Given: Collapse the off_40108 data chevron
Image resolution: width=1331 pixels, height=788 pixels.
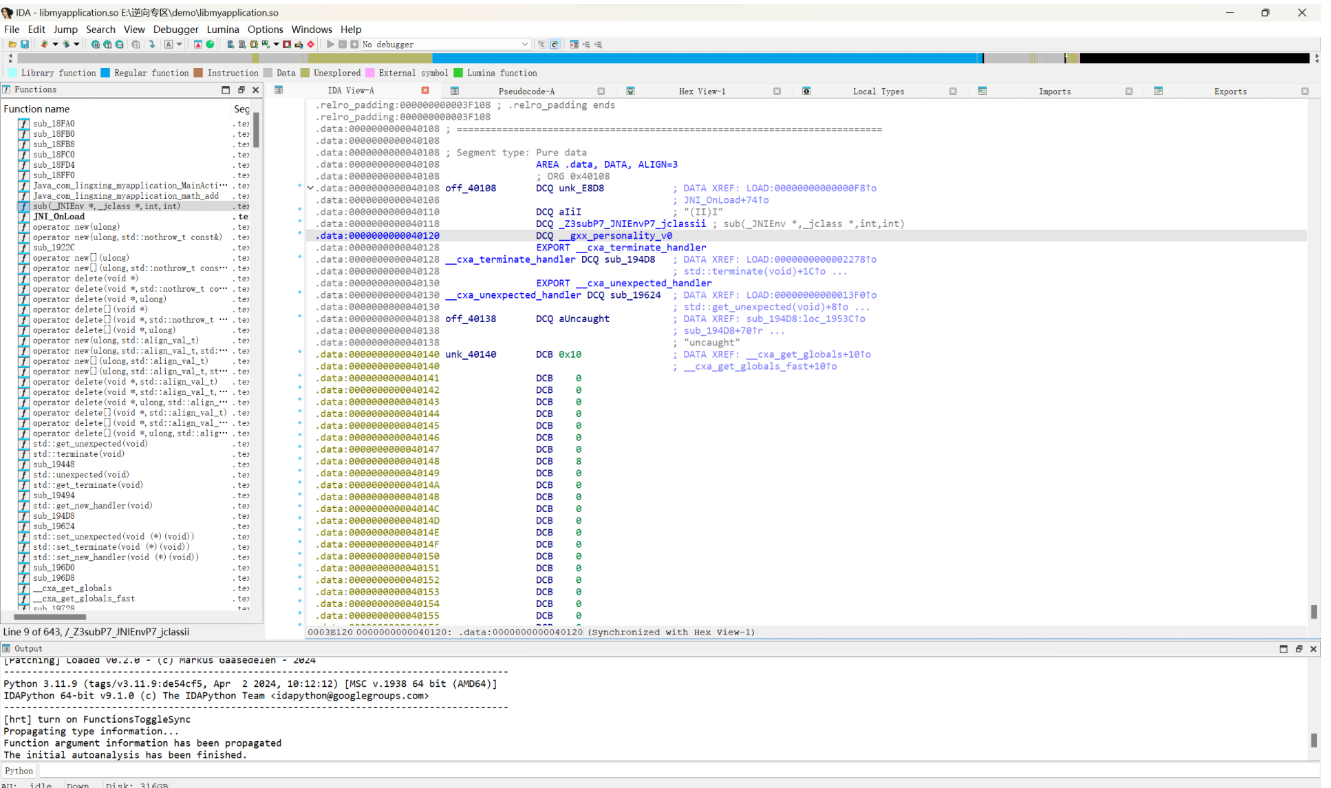Looking at the screenshot, I should point(309,188).
